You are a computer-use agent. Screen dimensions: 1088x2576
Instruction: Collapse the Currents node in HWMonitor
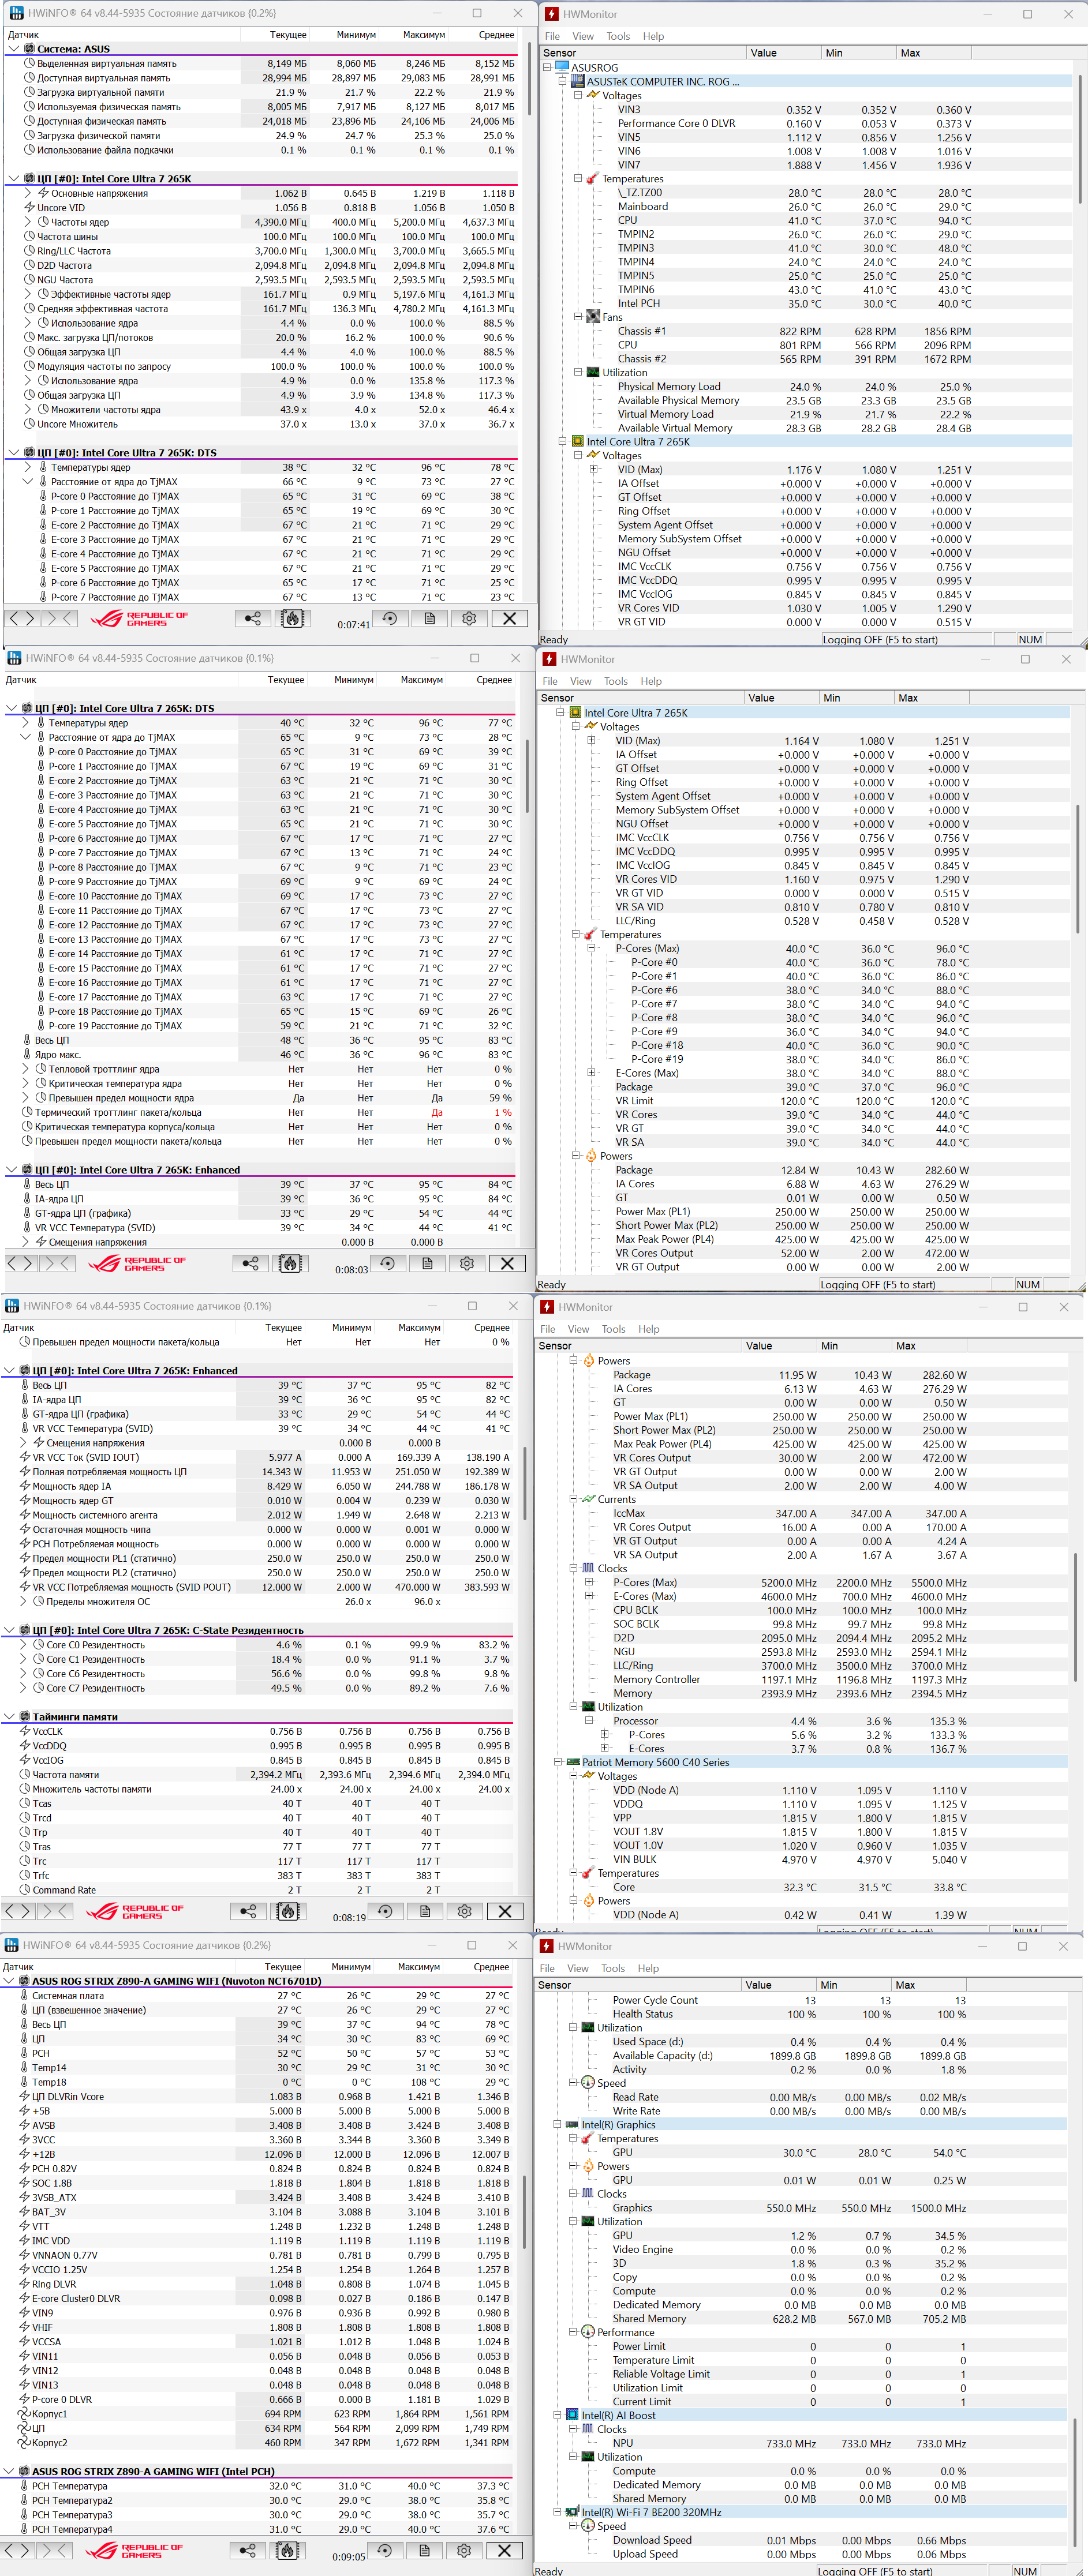[x=574, y=1499]
